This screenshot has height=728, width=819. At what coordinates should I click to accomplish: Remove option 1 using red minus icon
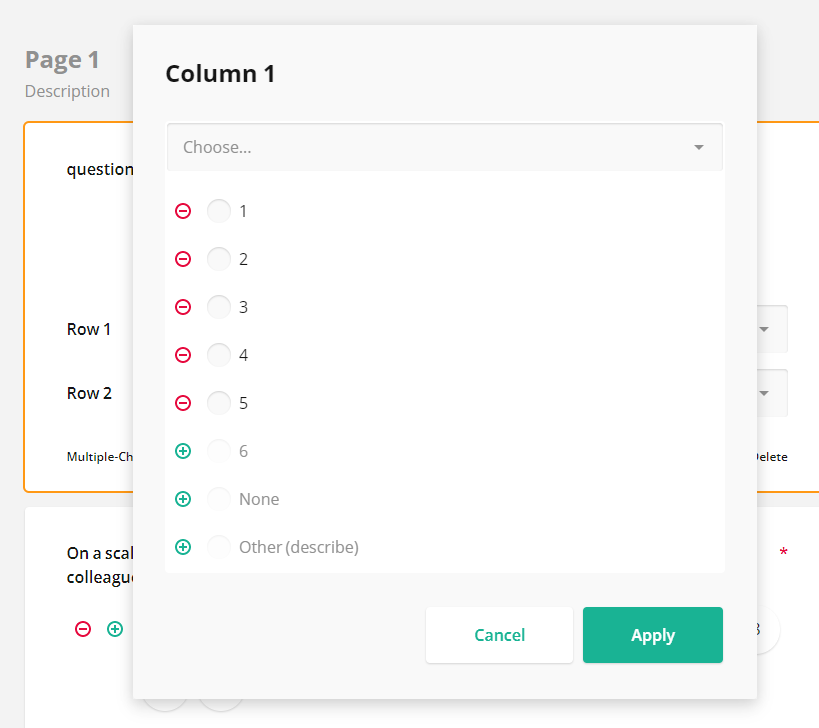[183, 211]
